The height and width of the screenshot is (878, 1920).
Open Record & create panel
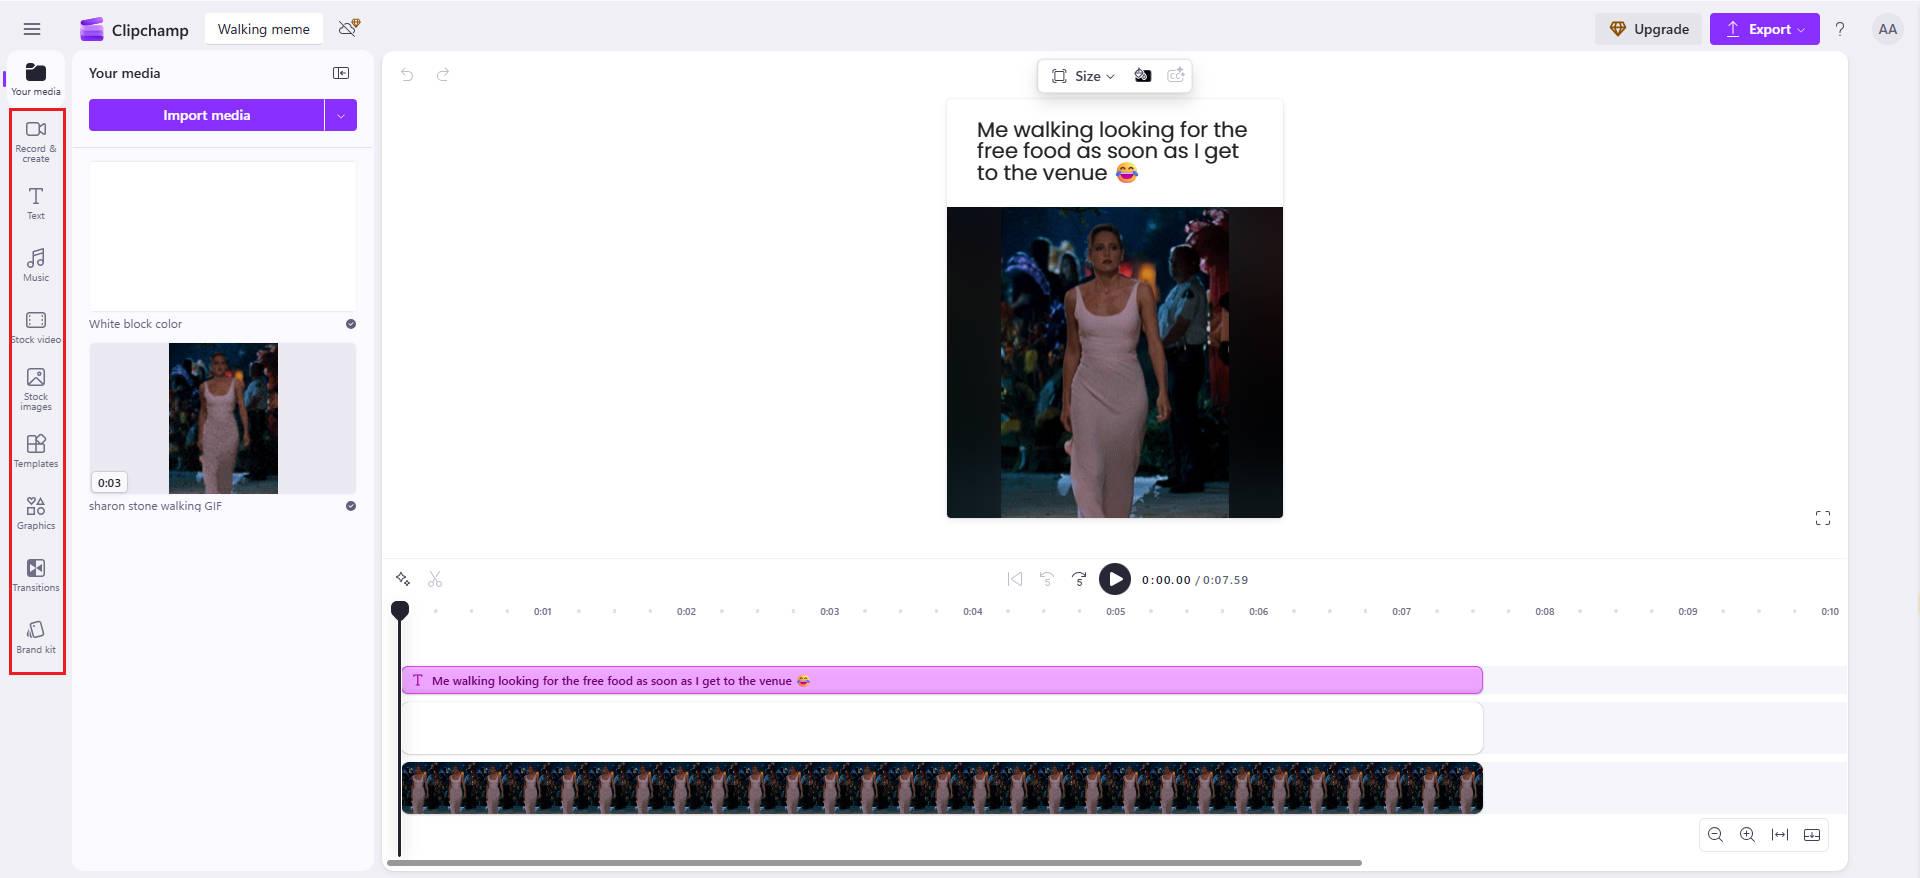click(36, 142)
